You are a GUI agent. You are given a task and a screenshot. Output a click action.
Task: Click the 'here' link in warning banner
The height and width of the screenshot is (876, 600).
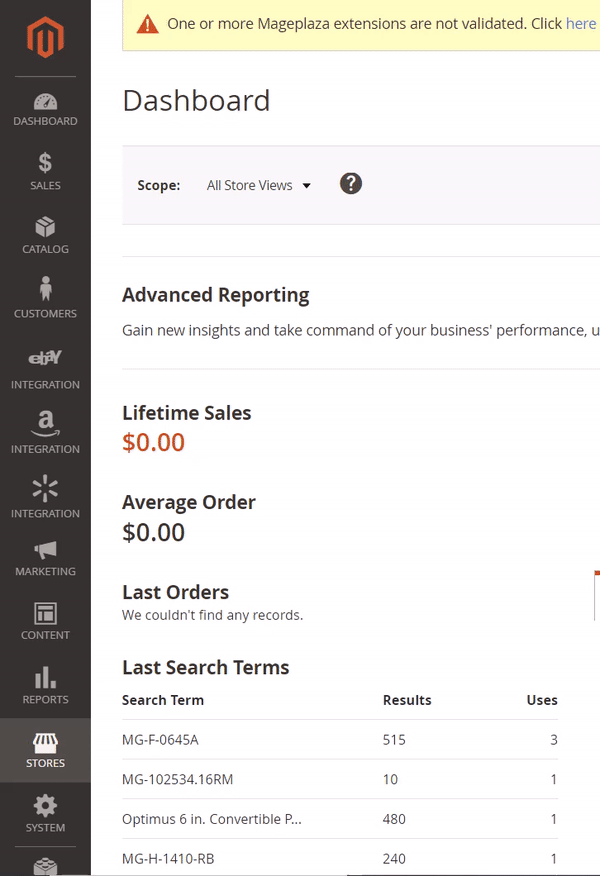click(x=580, y=23)
